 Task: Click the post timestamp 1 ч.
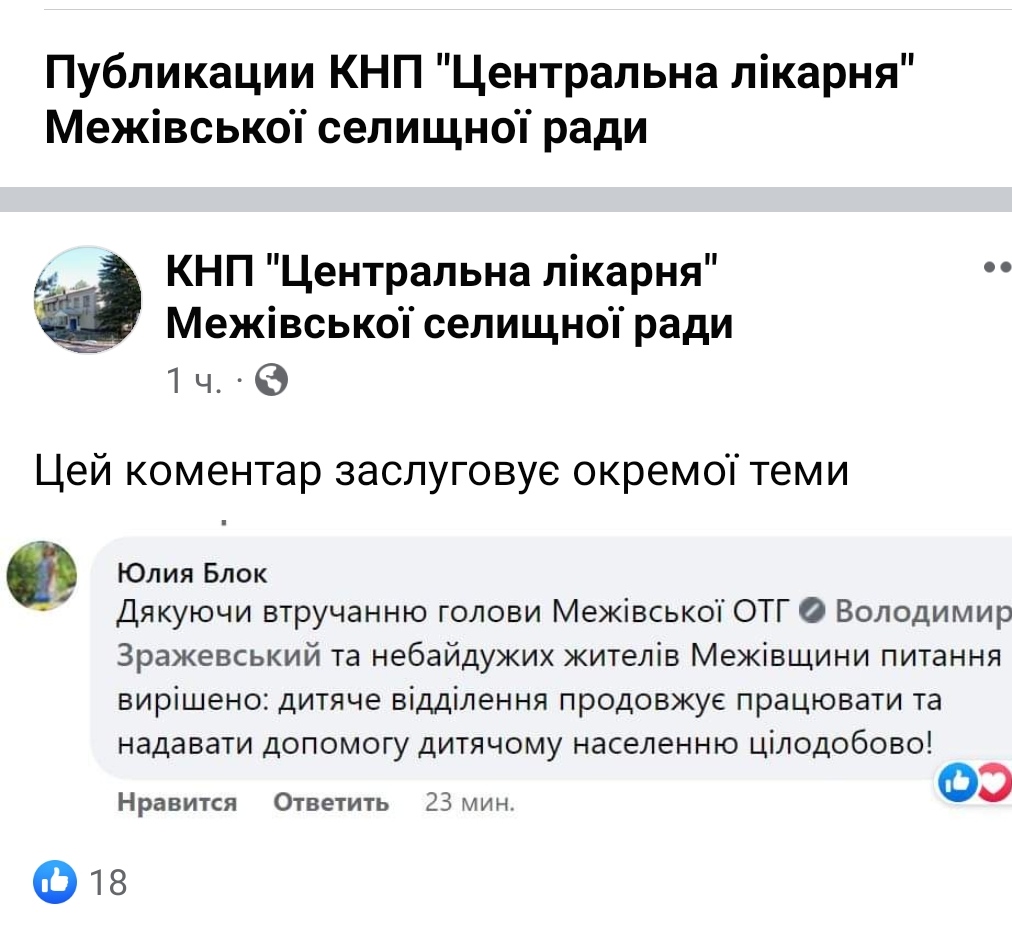(194, 380)
